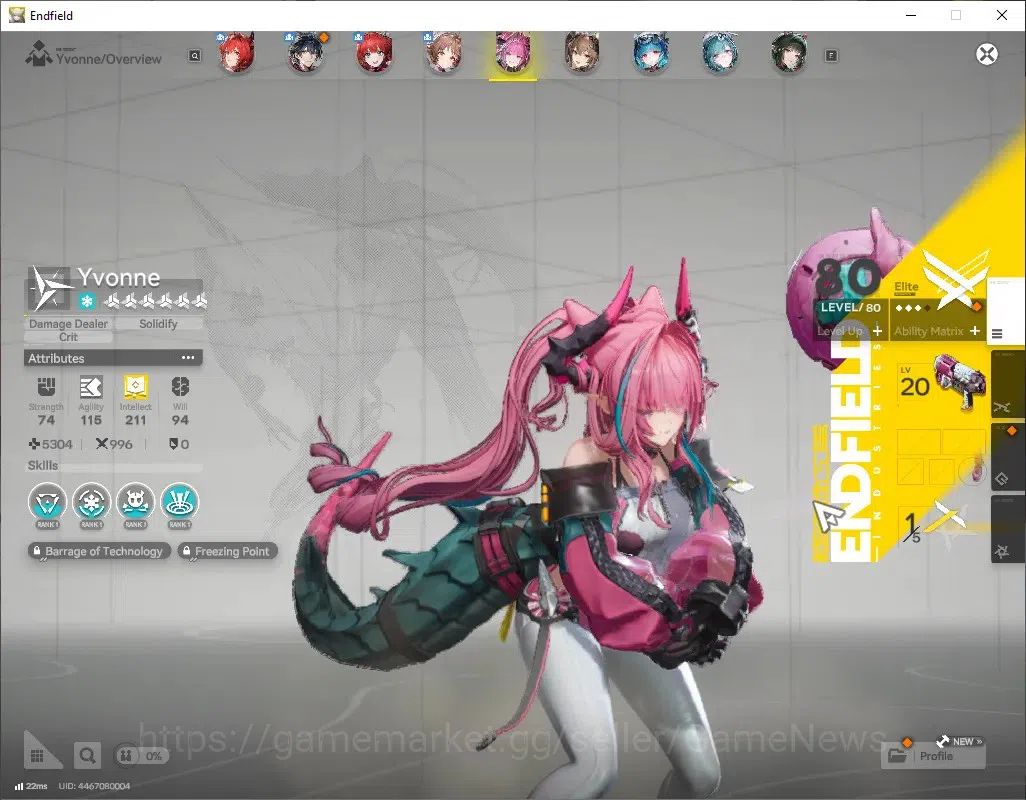Viewport: 1026px width, 800px height.
Task: Click the E key next-operator icon
Action: 831,56
